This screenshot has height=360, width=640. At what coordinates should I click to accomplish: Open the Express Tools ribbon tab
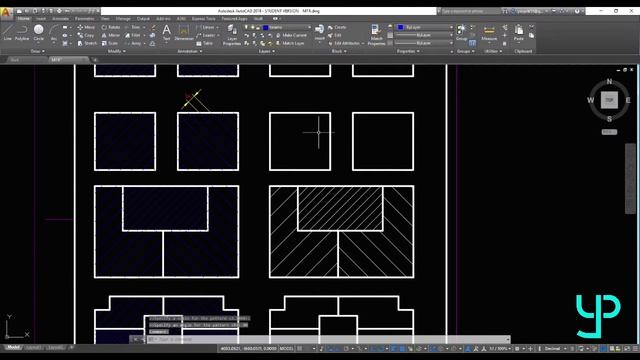pyautogui.click(x=204, y=19)
